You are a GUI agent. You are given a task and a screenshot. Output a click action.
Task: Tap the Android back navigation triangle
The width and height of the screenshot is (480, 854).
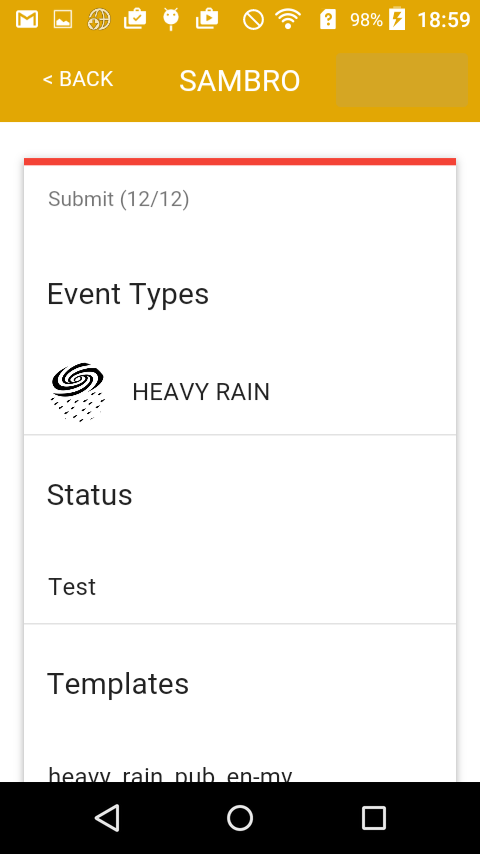(x=107, y=818)
